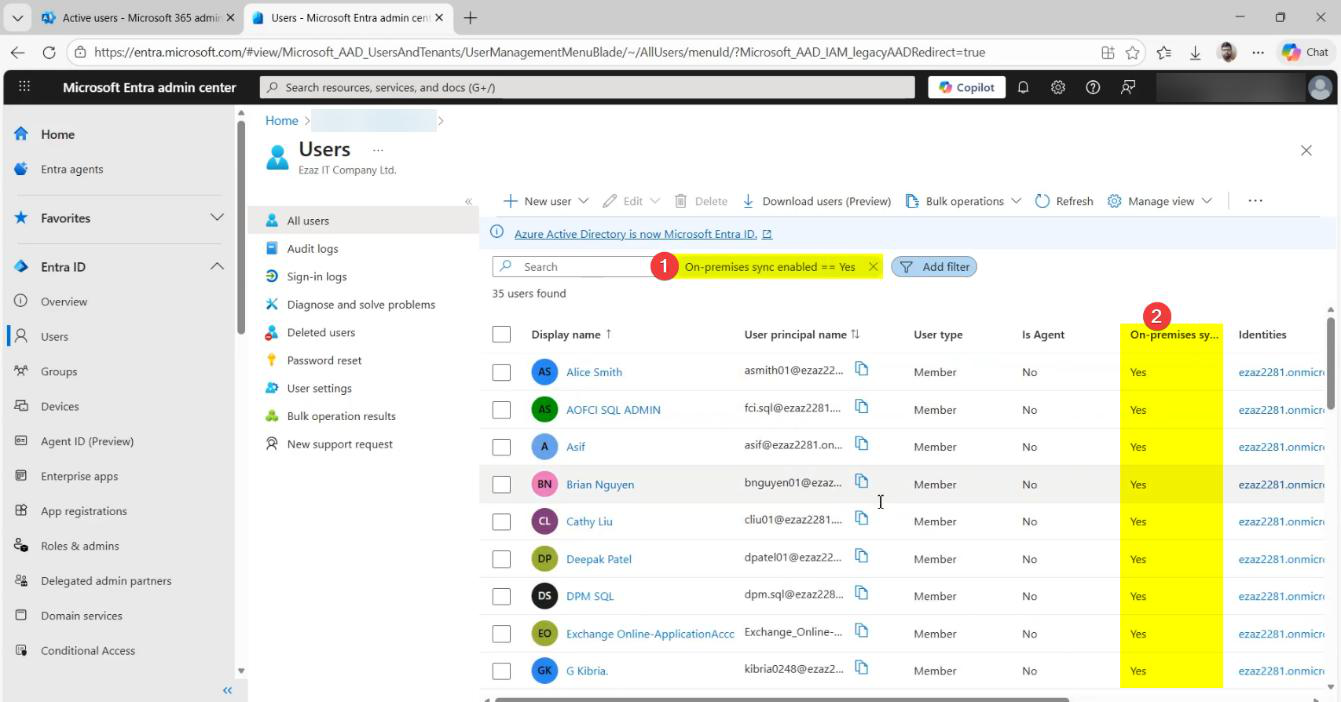Collapse the Entra ID section
Viewport: 1341px width, 702px height.
217,266
